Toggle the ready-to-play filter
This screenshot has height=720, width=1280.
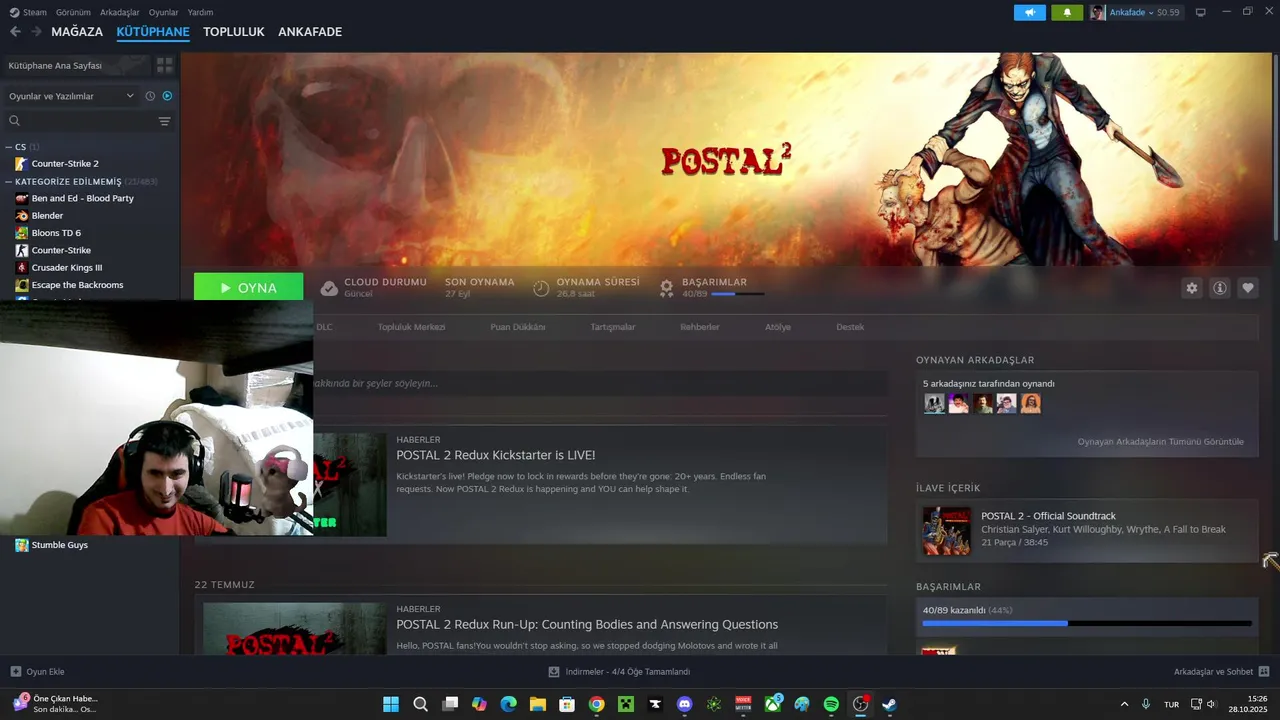[x=167, y=96]
